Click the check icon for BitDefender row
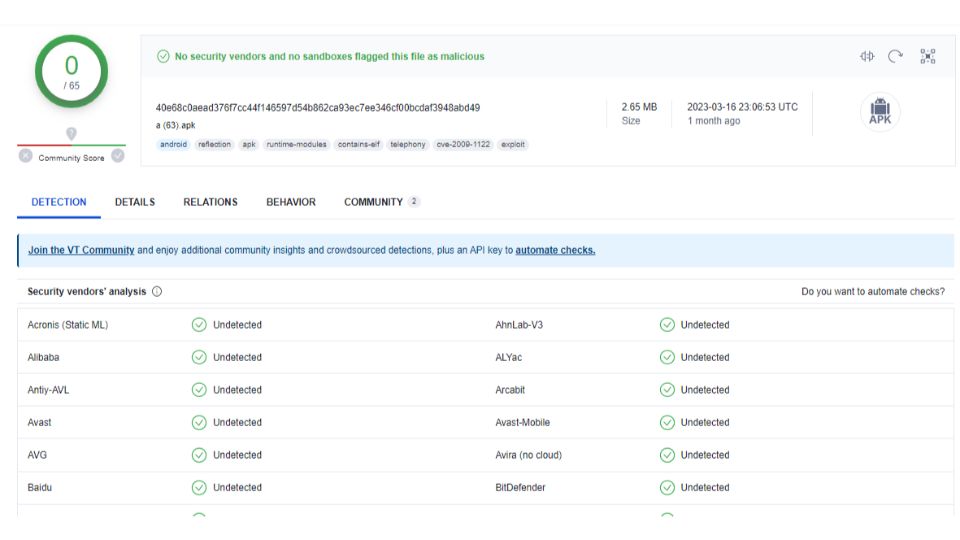 tap(667, 487)
